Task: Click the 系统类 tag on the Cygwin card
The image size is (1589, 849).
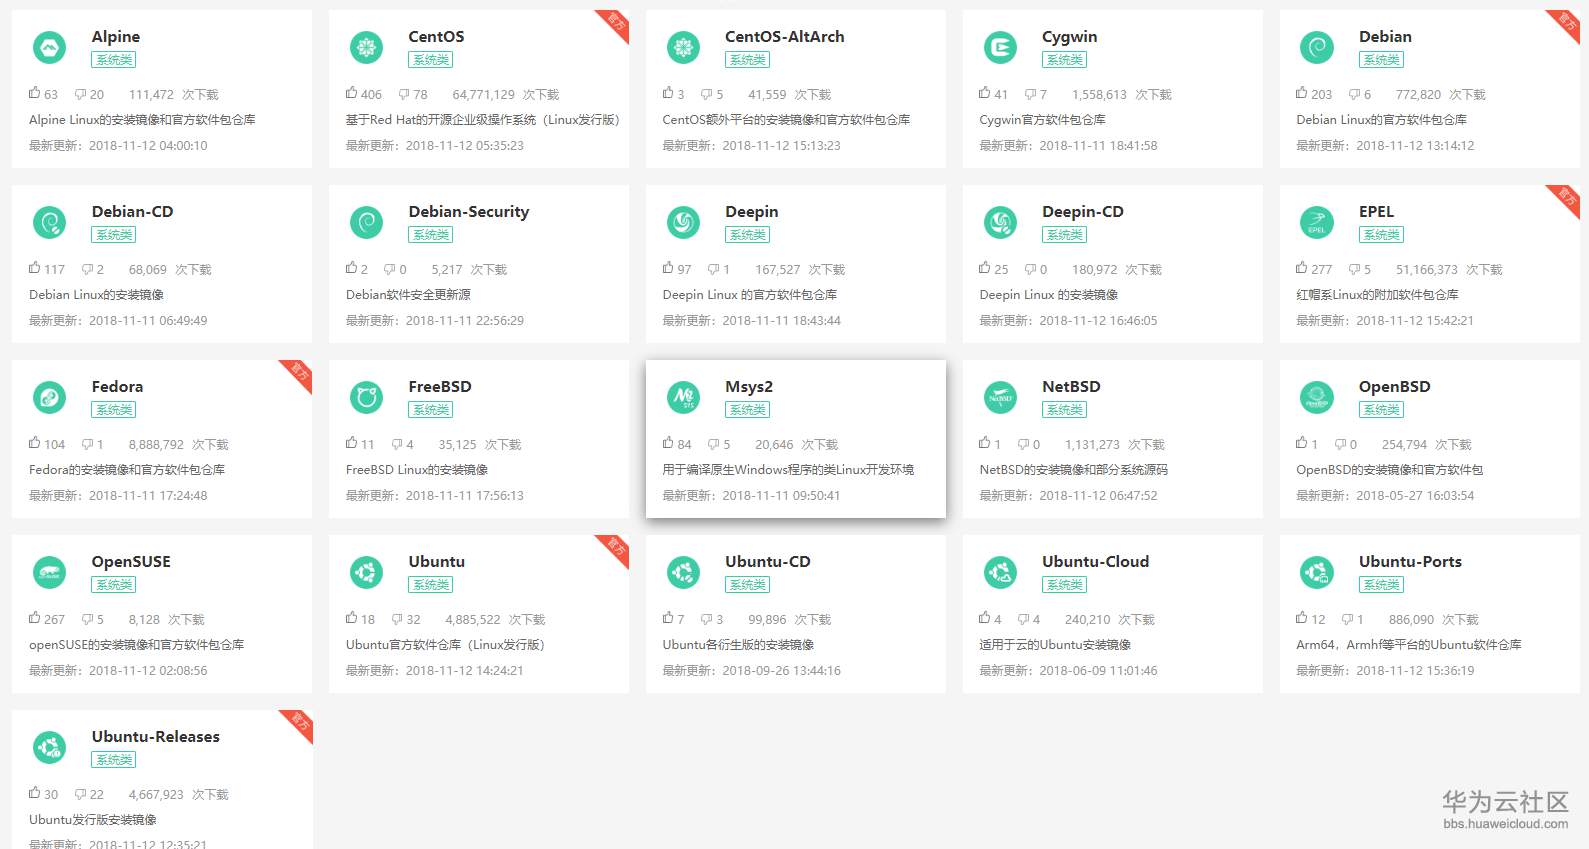Action: tap(1064, 60)
